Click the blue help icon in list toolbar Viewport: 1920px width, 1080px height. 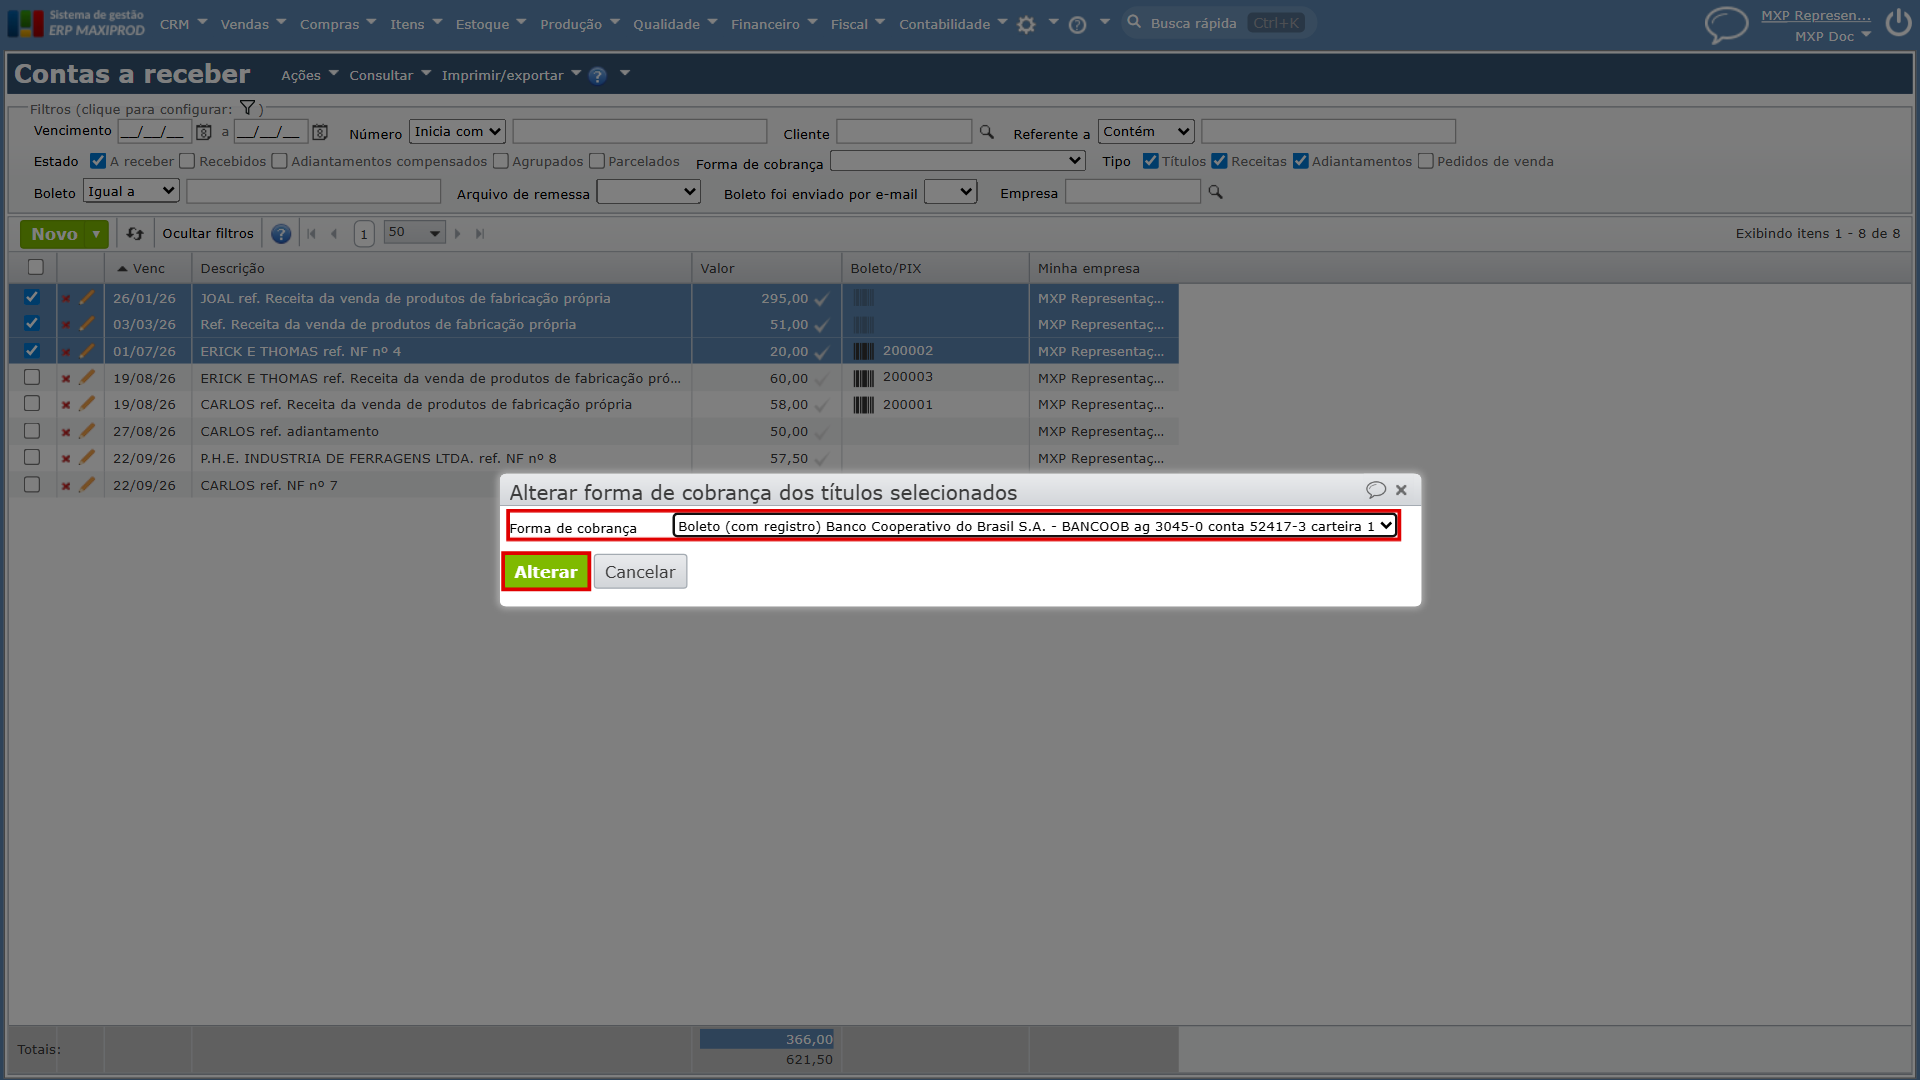[x=281, y=234]
